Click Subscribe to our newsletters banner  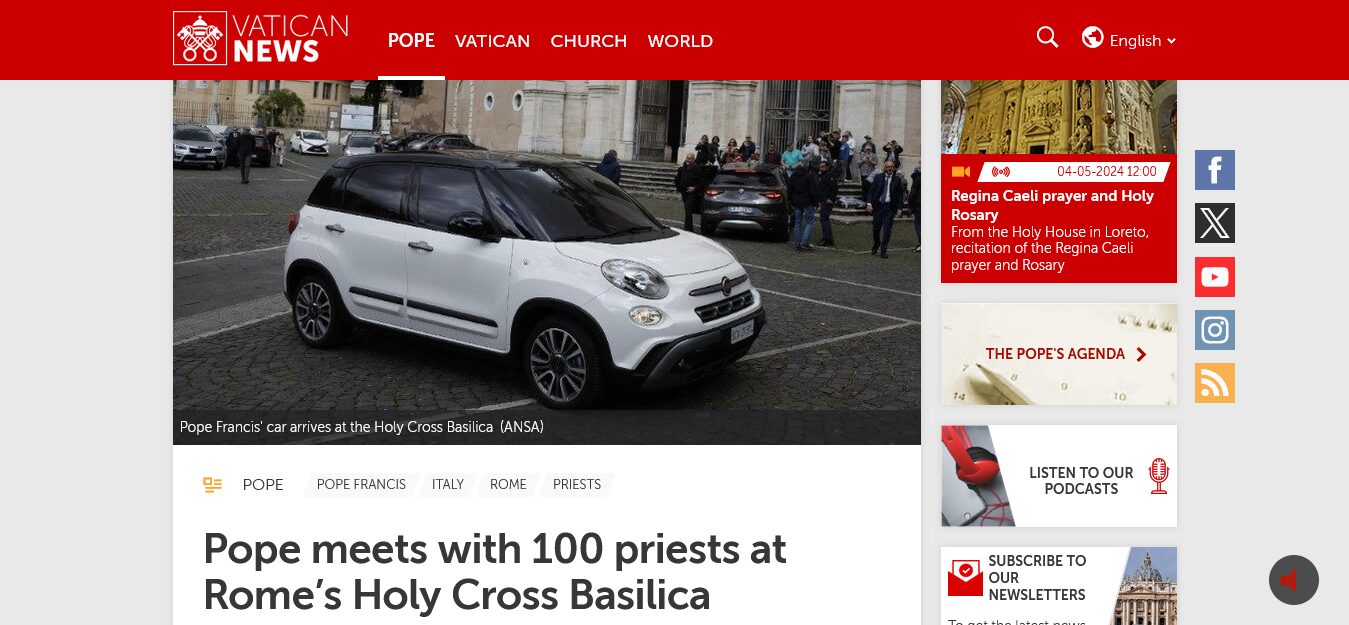(x=1059, y=585)
